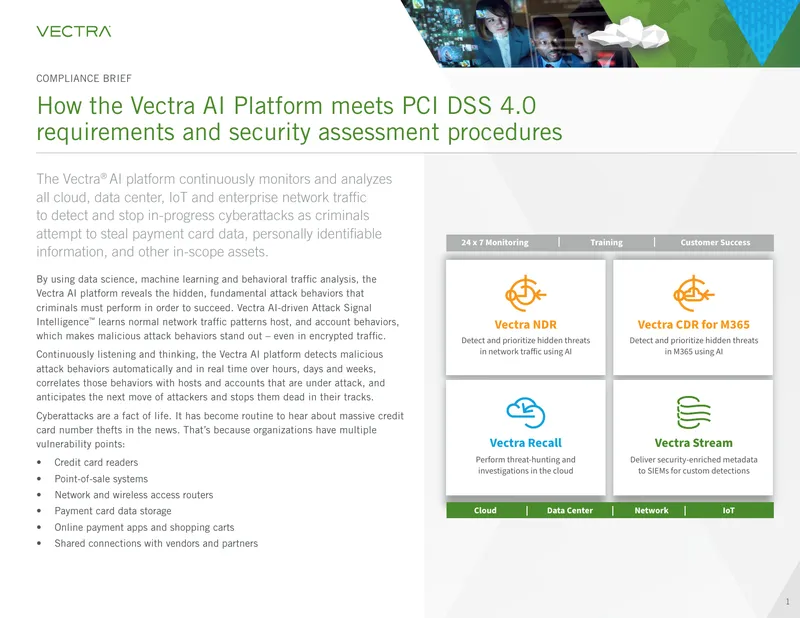The height and width of the screenshot is (618, 800).
Task: Select Network in the green bar
Action: tap(652, 510)
